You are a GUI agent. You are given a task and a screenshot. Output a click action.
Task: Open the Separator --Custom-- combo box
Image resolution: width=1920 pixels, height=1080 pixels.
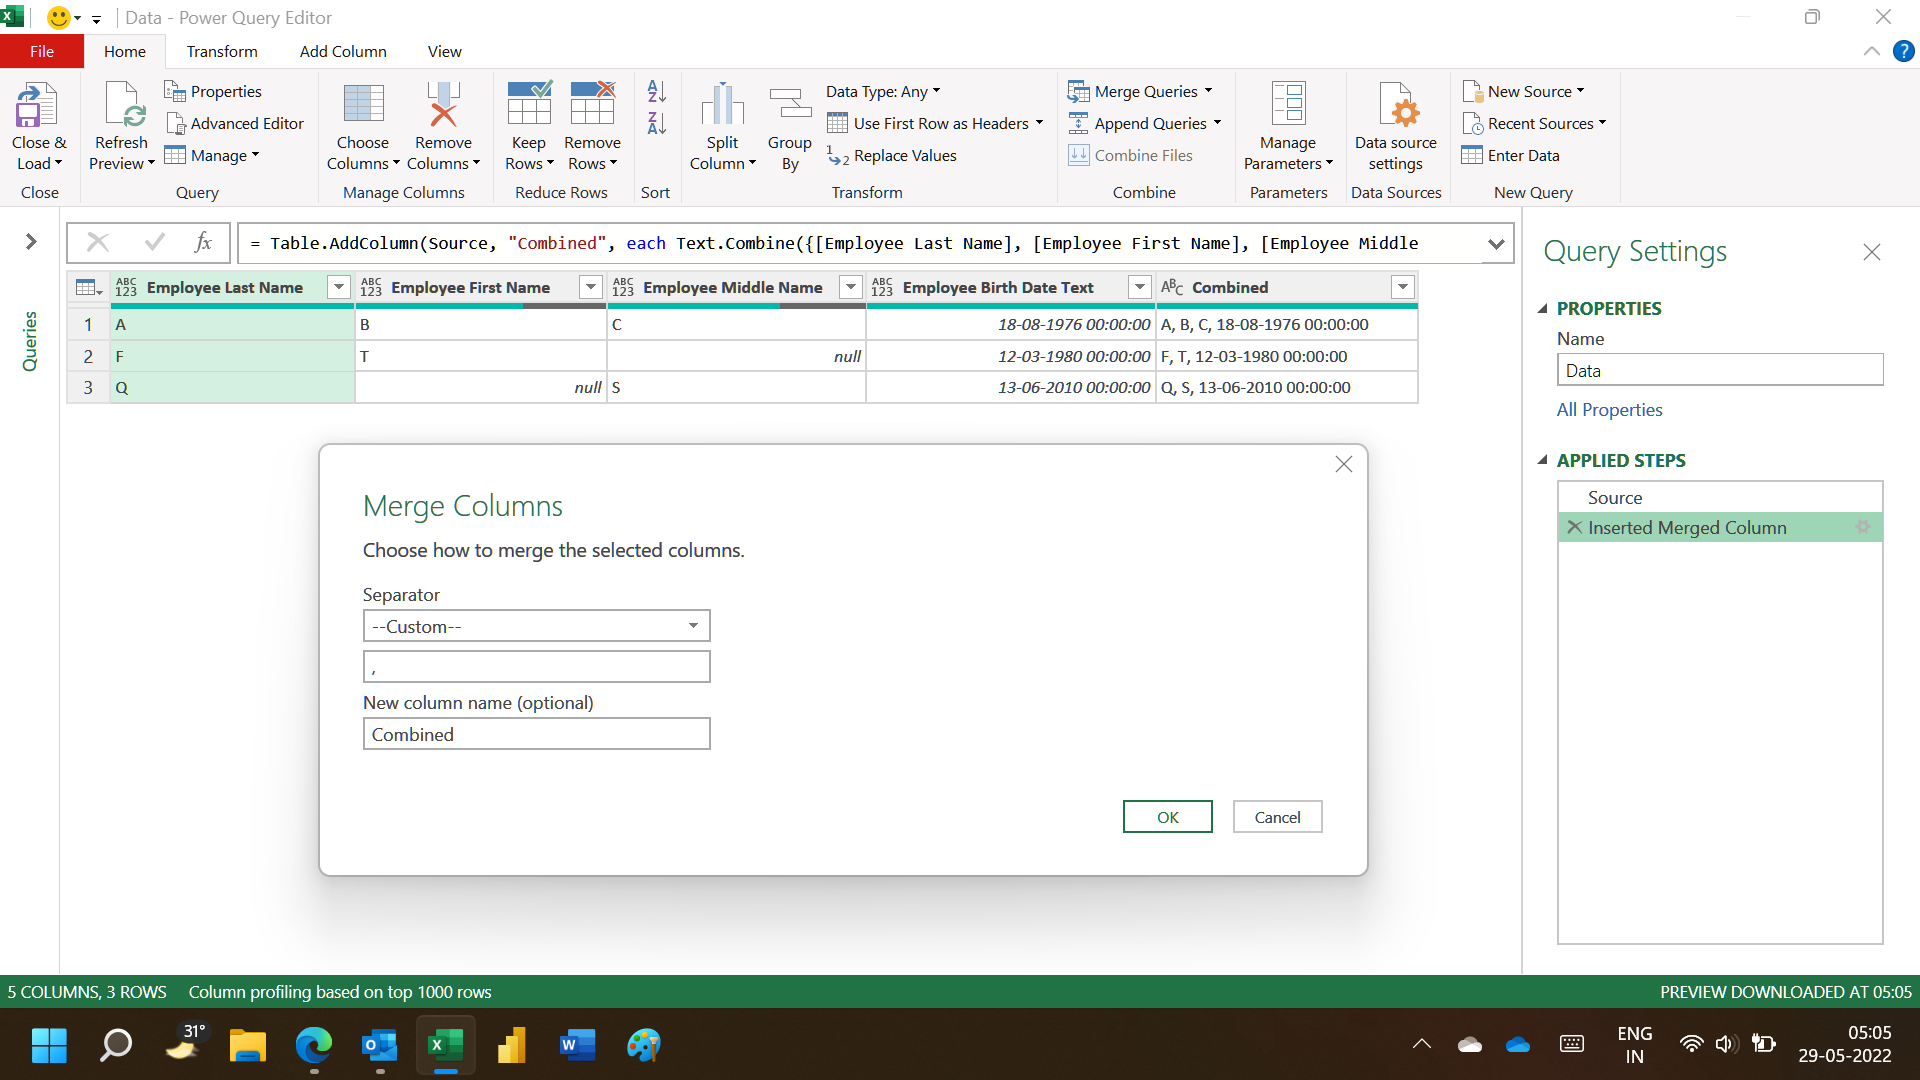536,626
